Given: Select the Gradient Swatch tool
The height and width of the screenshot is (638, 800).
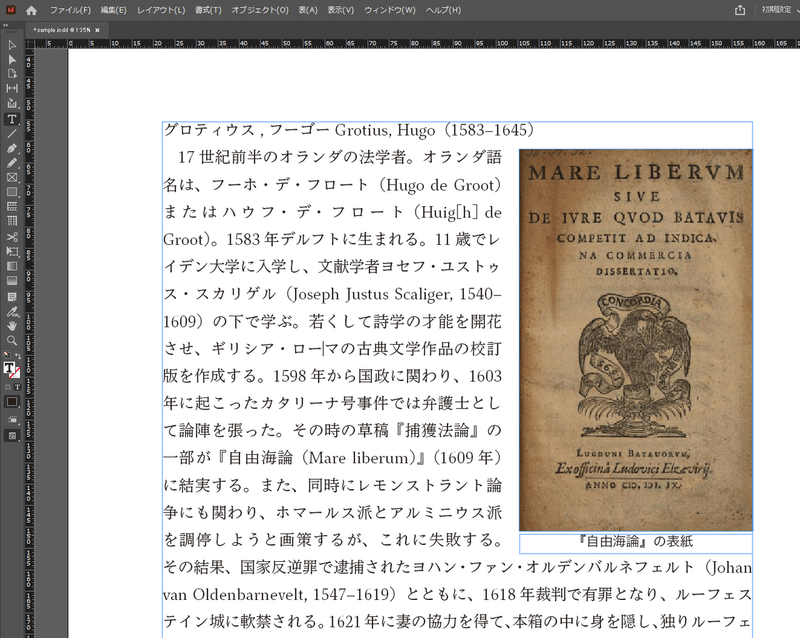Looking at the screenshot, I should (12, 266).
